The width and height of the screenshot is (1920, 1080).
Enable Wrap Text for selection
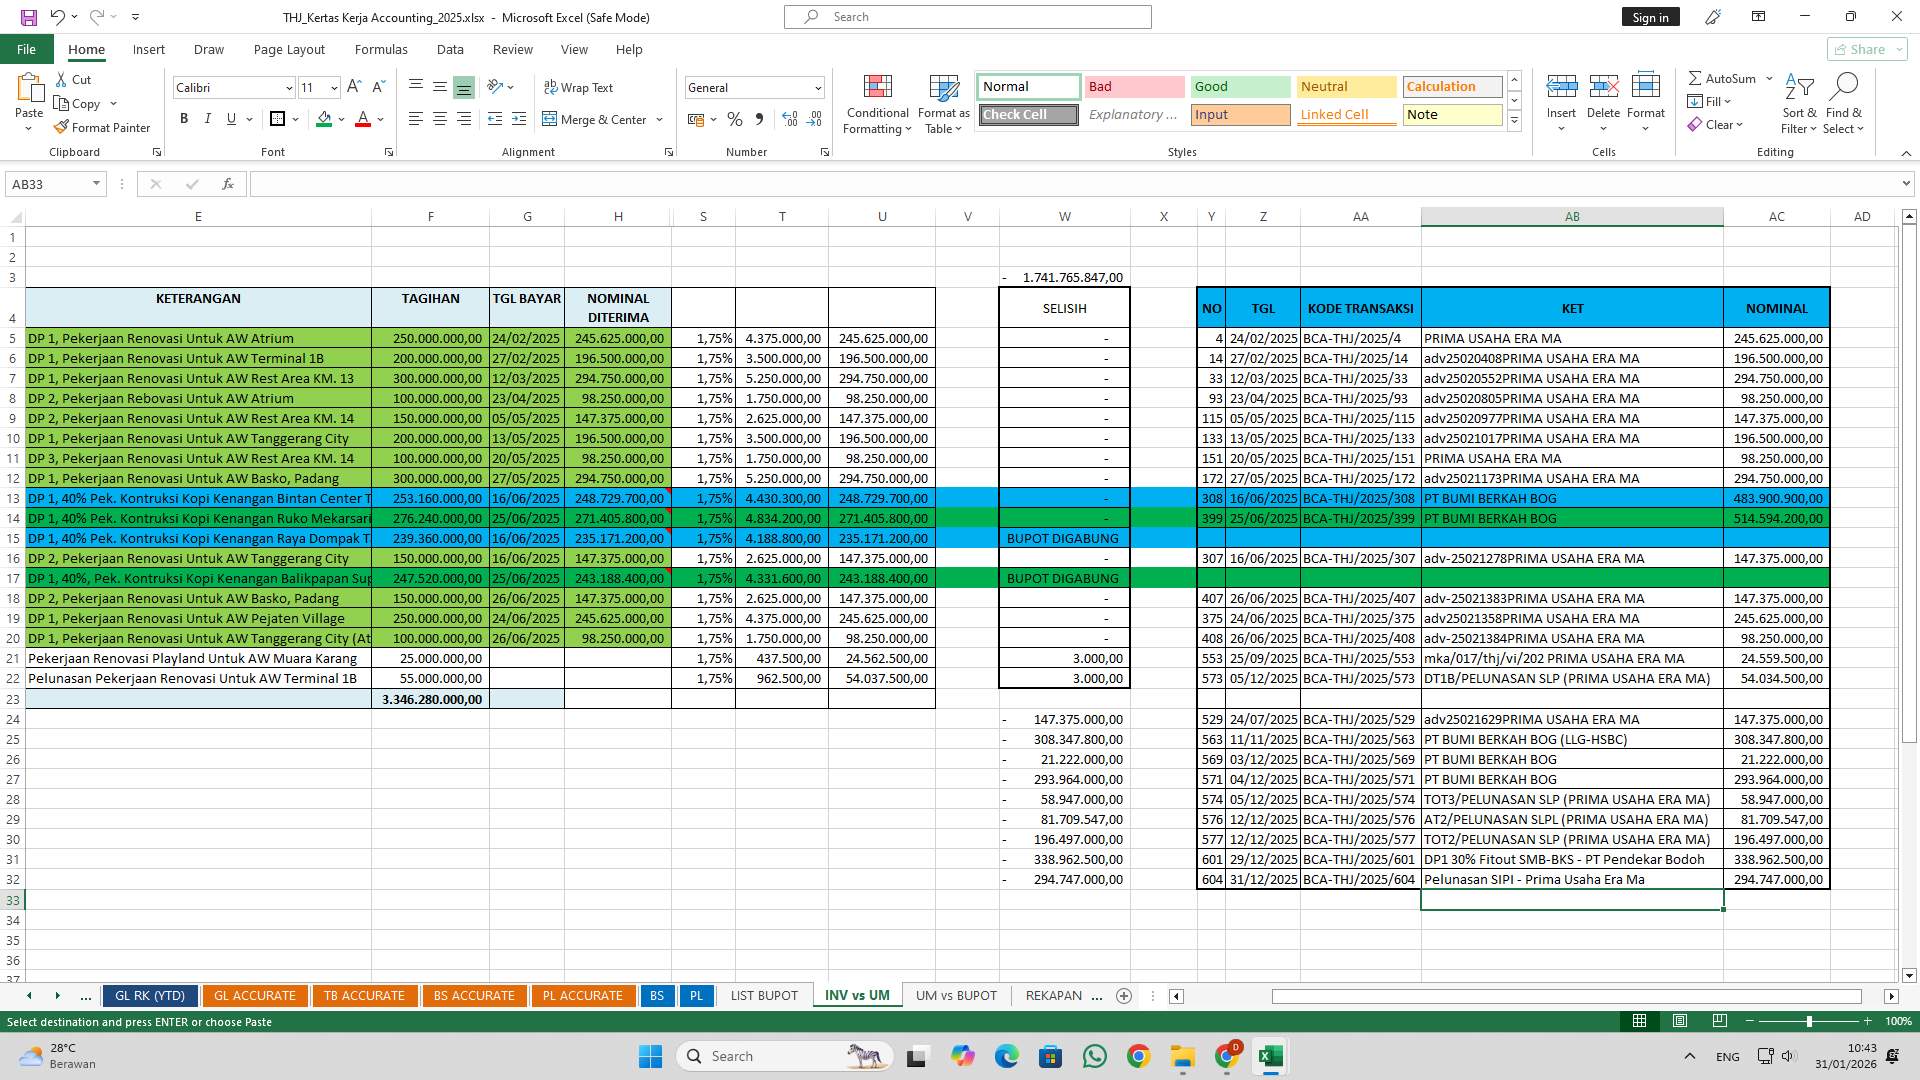click(579, 87)
